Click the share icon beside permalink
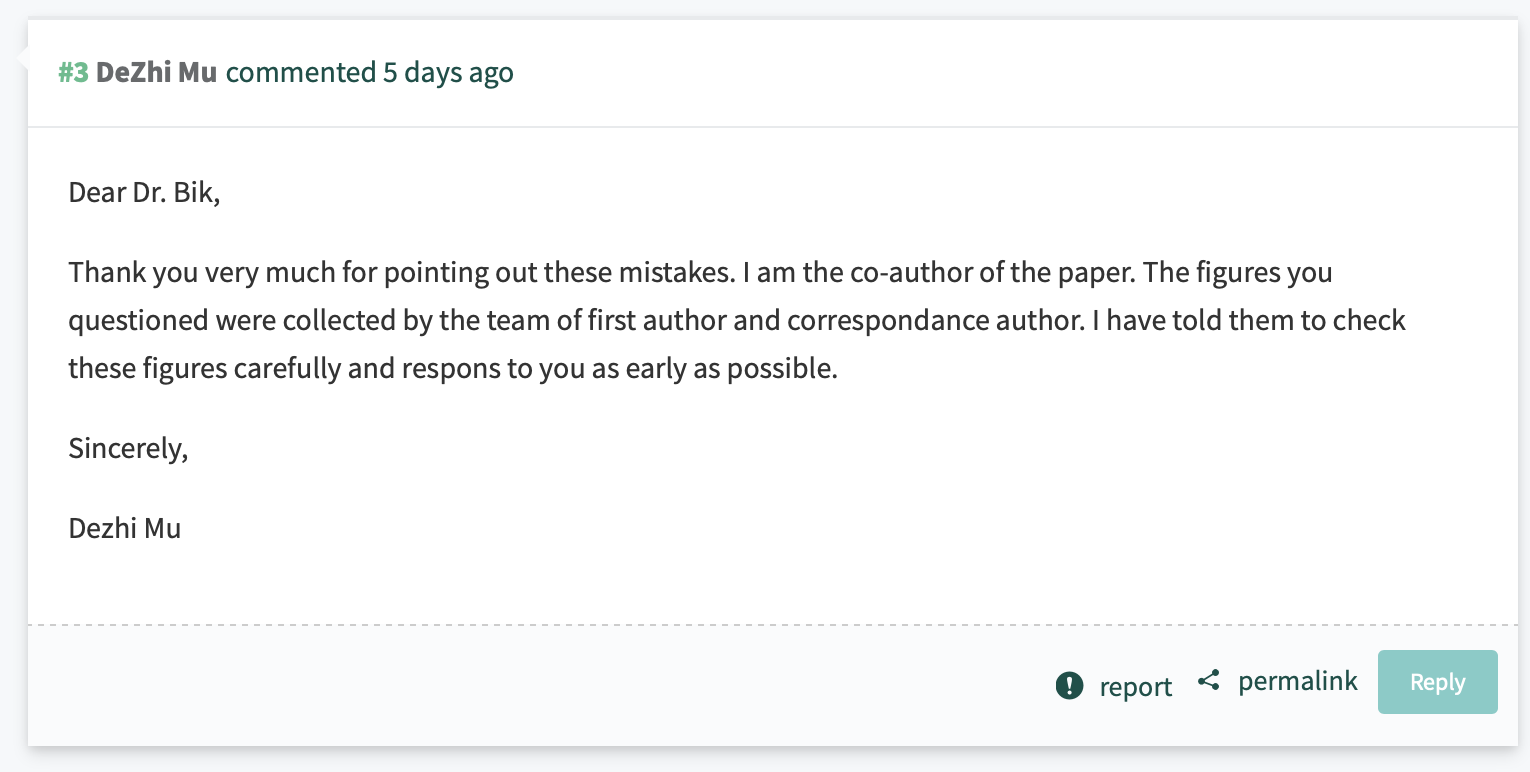1530x772 pixels. [1209, 681]
